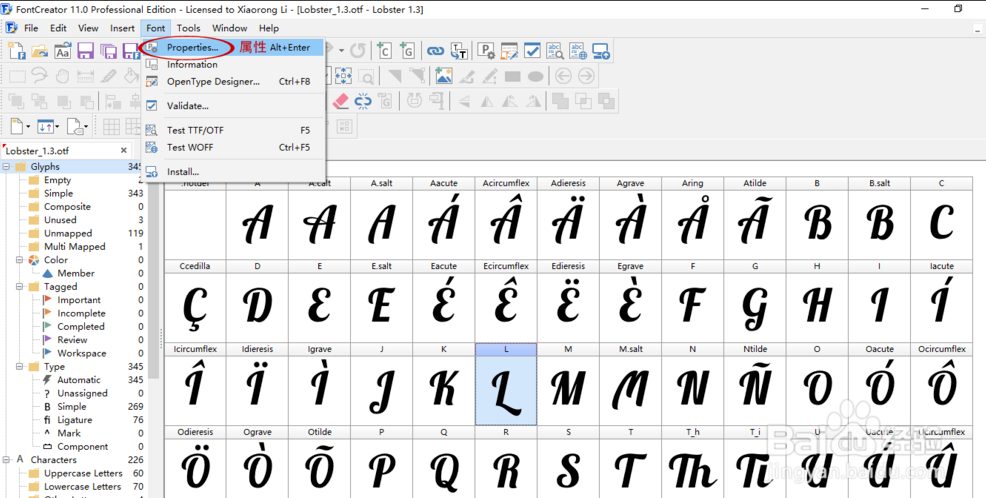Collapse the Tagged tree node
Image resolution: width=986 pixels, height=498 pixels.
point(20,287)
